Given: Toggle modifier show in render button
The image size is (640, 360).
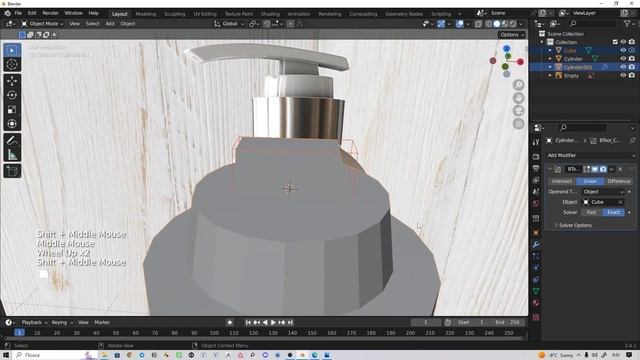Looking at the screenshot, I should pyautogui.click(x=603, y=169).
